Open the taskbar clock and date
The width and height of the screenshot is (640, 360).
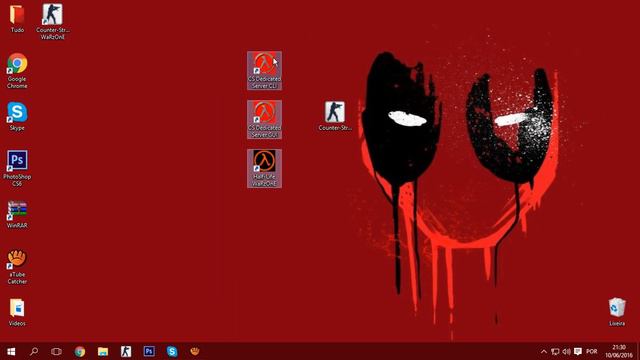[x=619, y=351]
